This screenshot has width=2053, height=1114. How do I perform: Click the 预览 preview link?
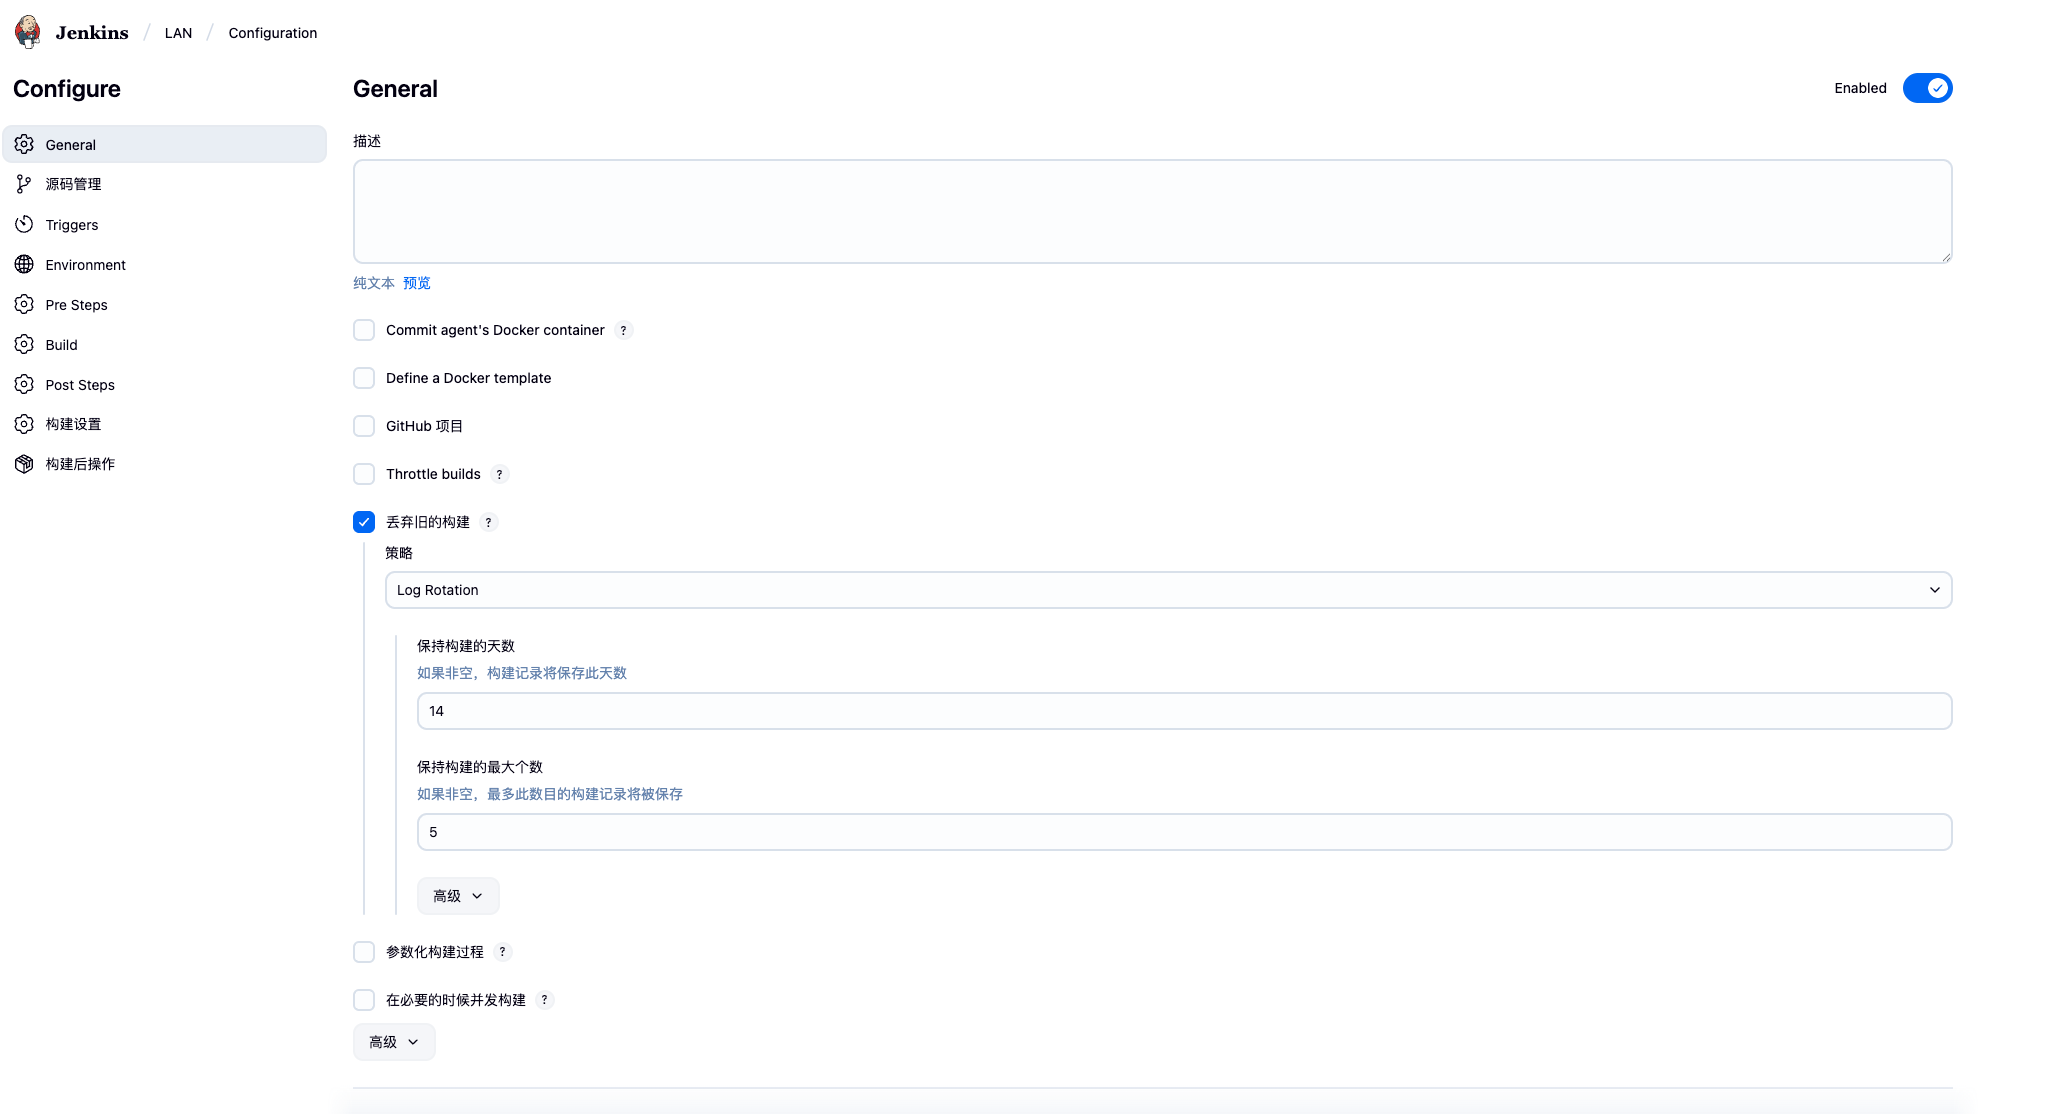(x=417, y=283)
